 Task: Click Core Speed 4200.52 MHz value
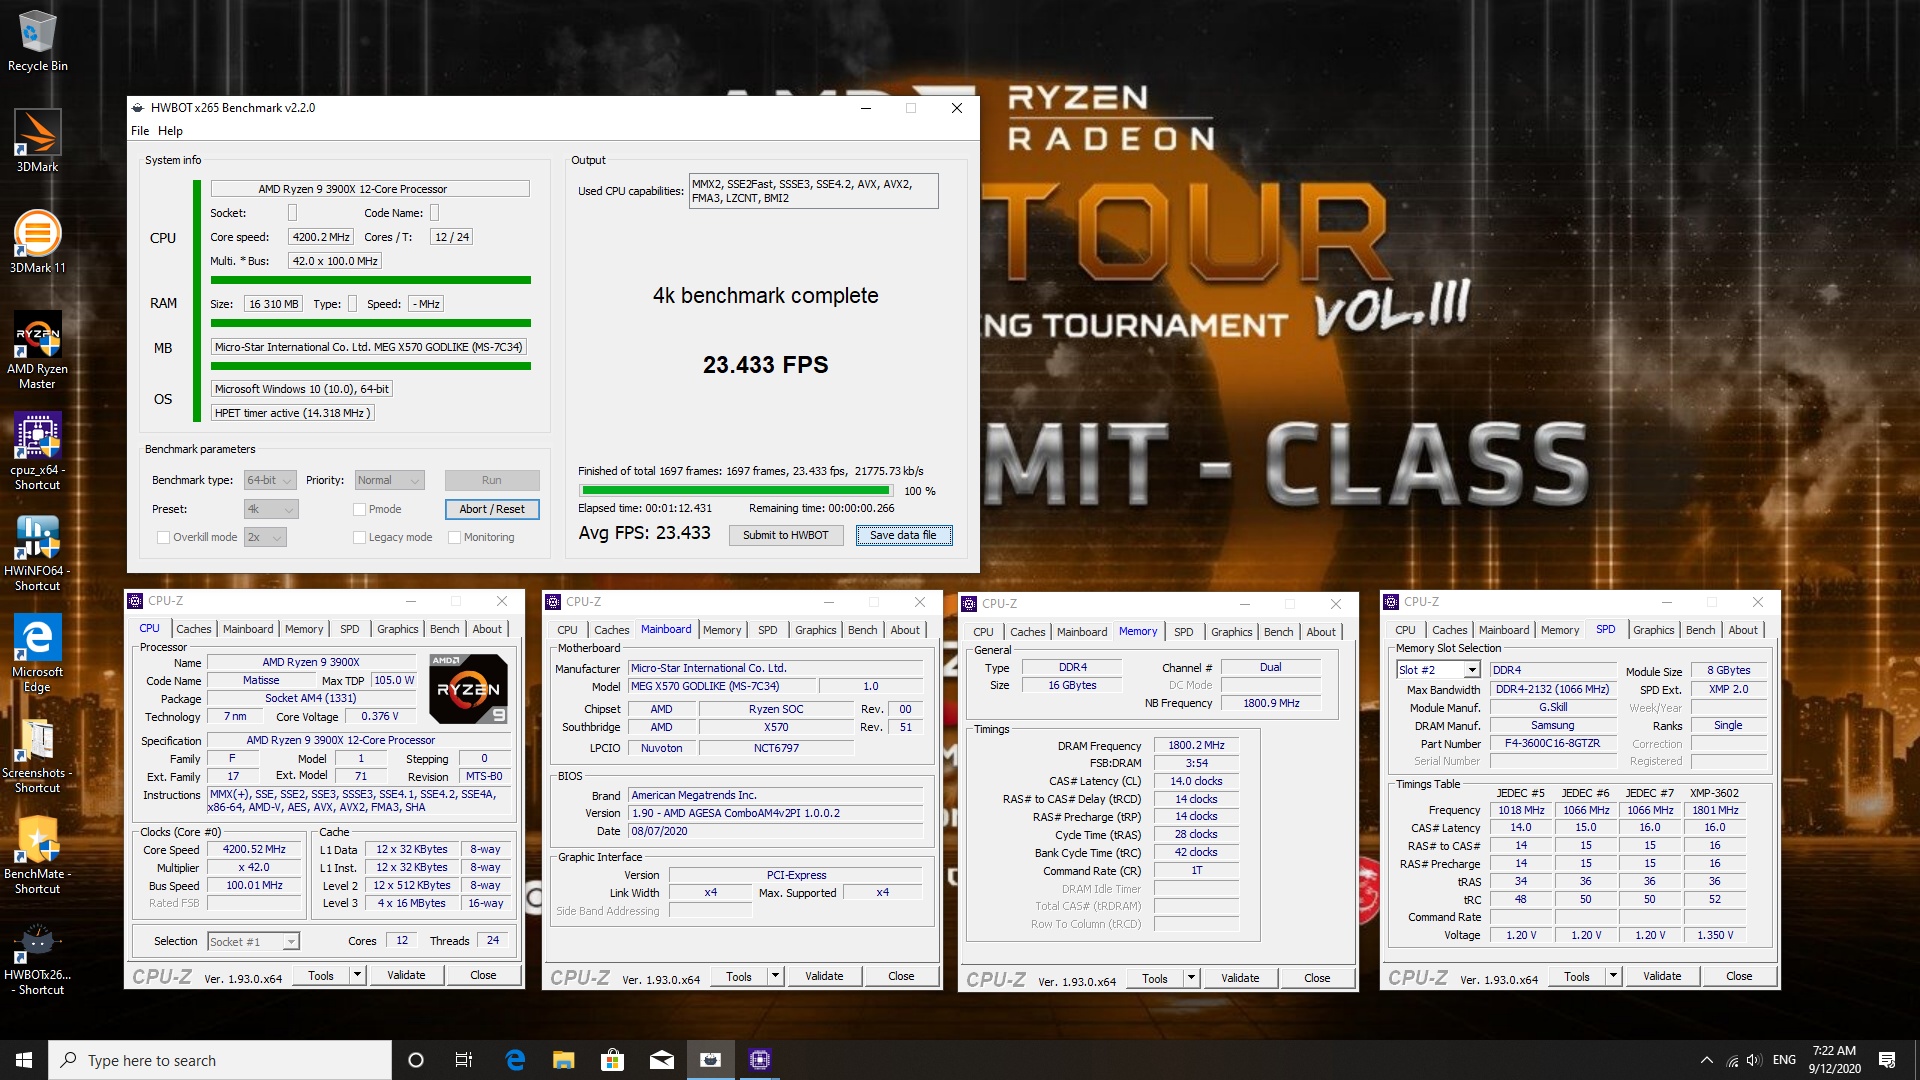coord(254,850)
